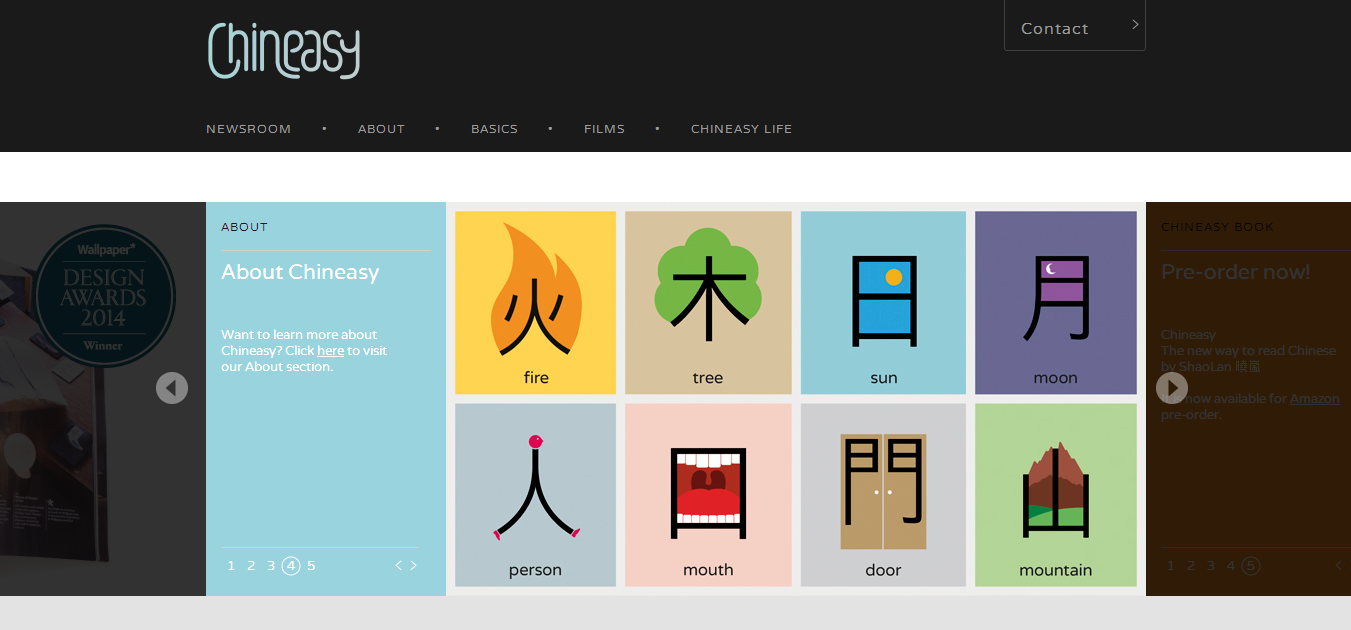Select the person character tile
This screenshot has width=1351, height=630.
point(535,495)
